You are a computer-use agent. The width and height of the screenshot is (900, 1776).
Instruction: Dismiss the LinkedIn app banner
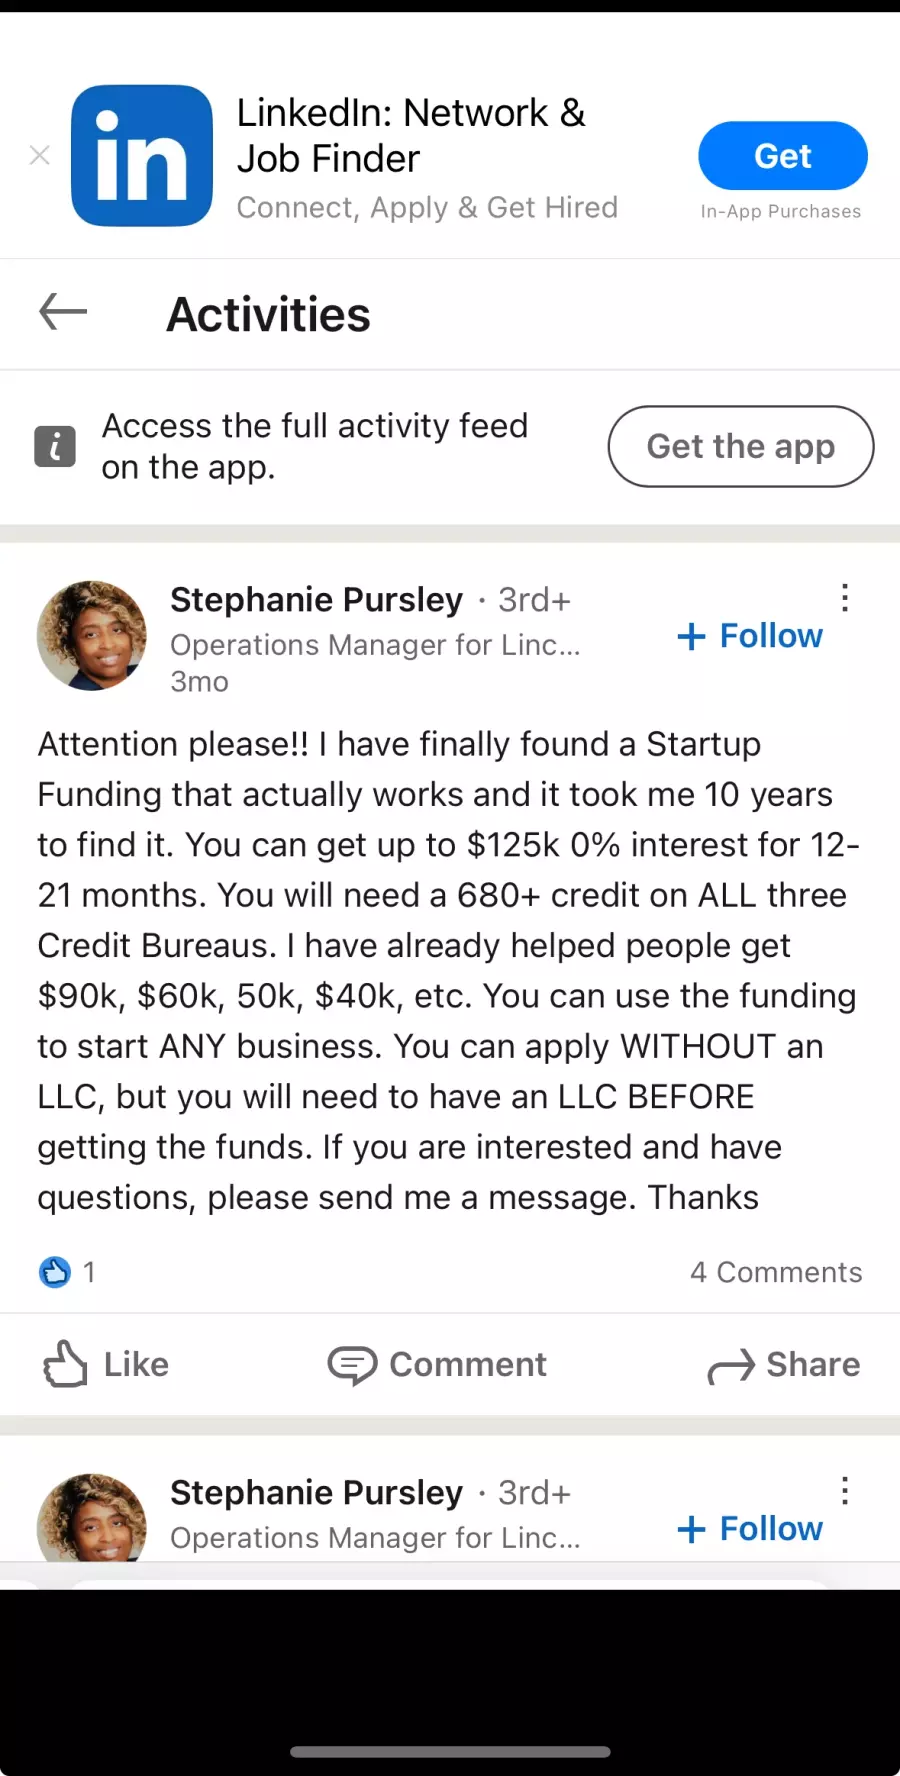coord(40,155)
